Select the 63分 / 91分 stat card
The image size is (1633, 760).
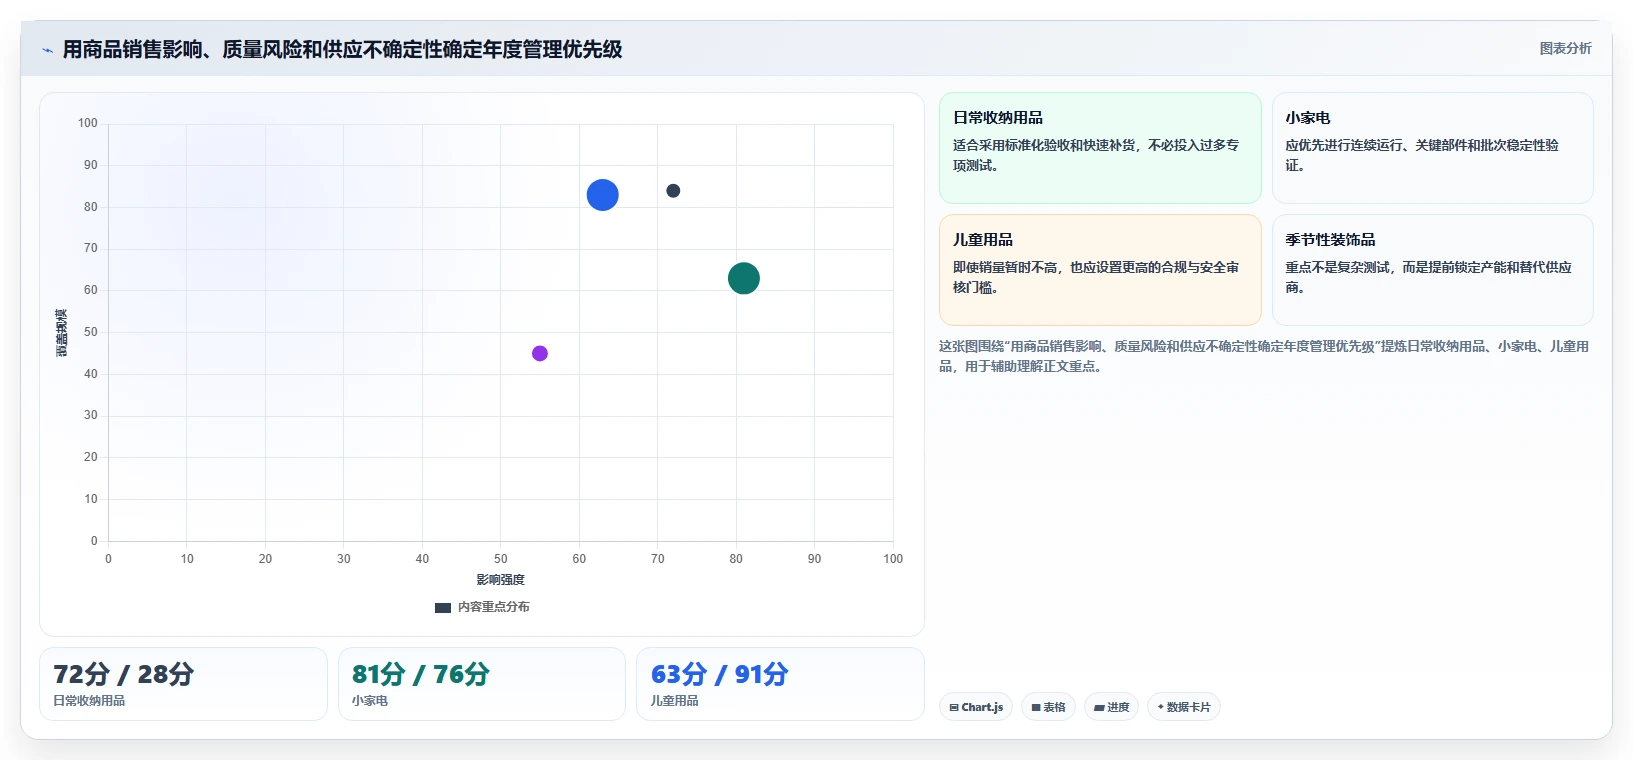click(x=780, y=684)
